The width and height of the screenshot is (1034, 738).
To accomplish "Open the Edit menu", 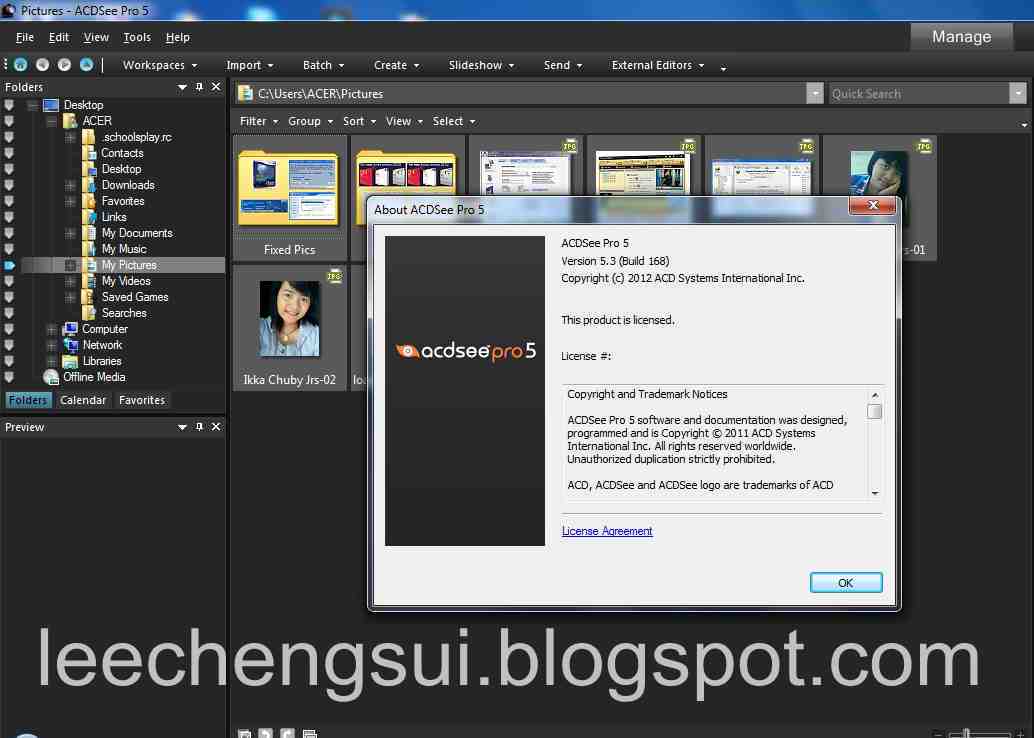I will (x=59, y=38).
